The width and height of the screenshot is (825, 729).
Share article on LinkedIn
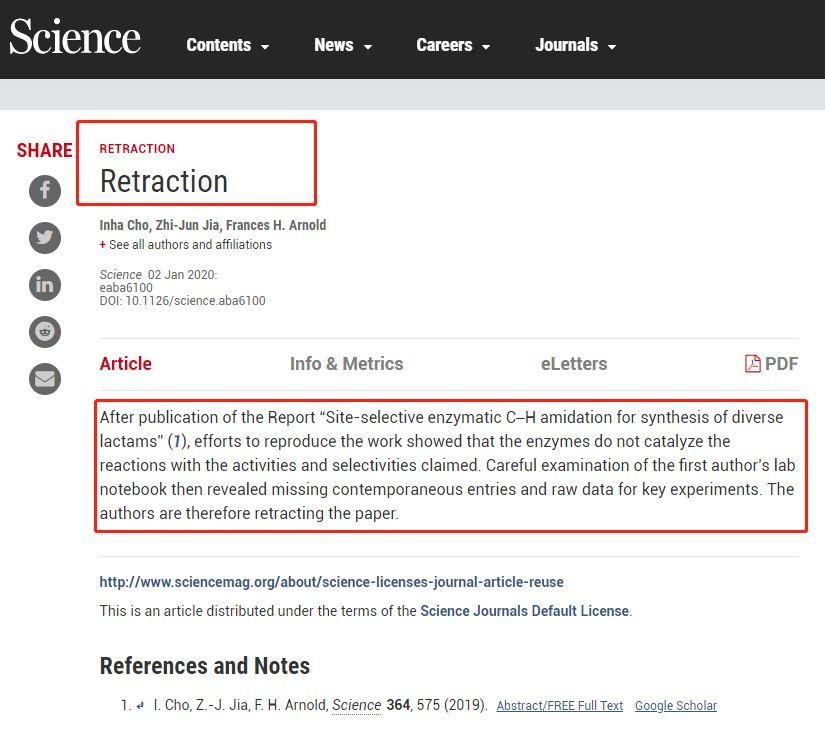pyautogui.click(x=45, y=285)
